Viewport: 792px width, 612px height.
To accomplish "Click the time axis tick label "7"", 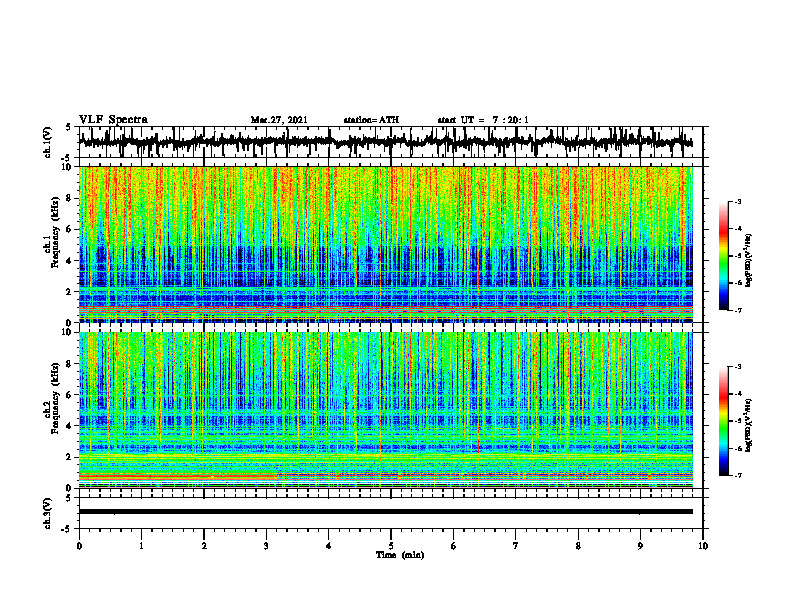I will pyautogui.click(x=516, y=546).
